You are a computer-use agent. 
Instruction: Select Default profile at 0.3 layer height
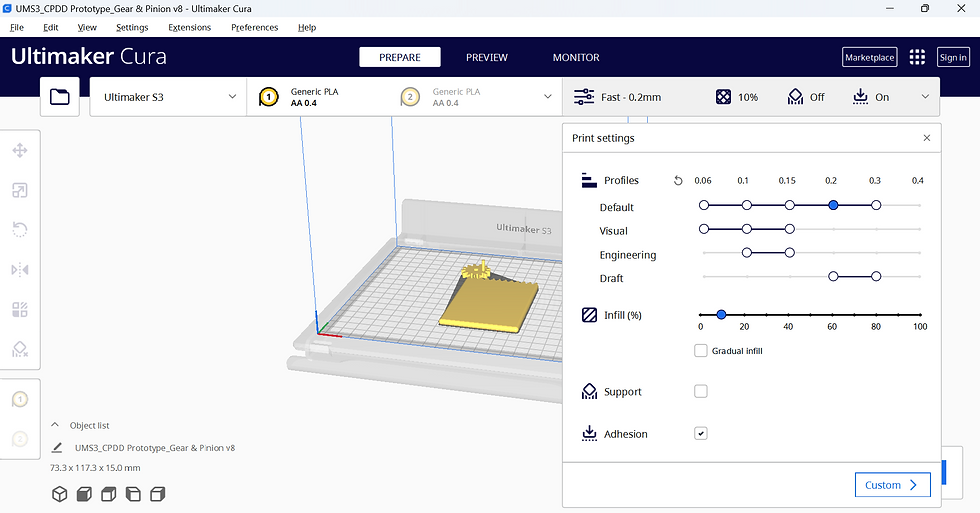click(876, 205)
